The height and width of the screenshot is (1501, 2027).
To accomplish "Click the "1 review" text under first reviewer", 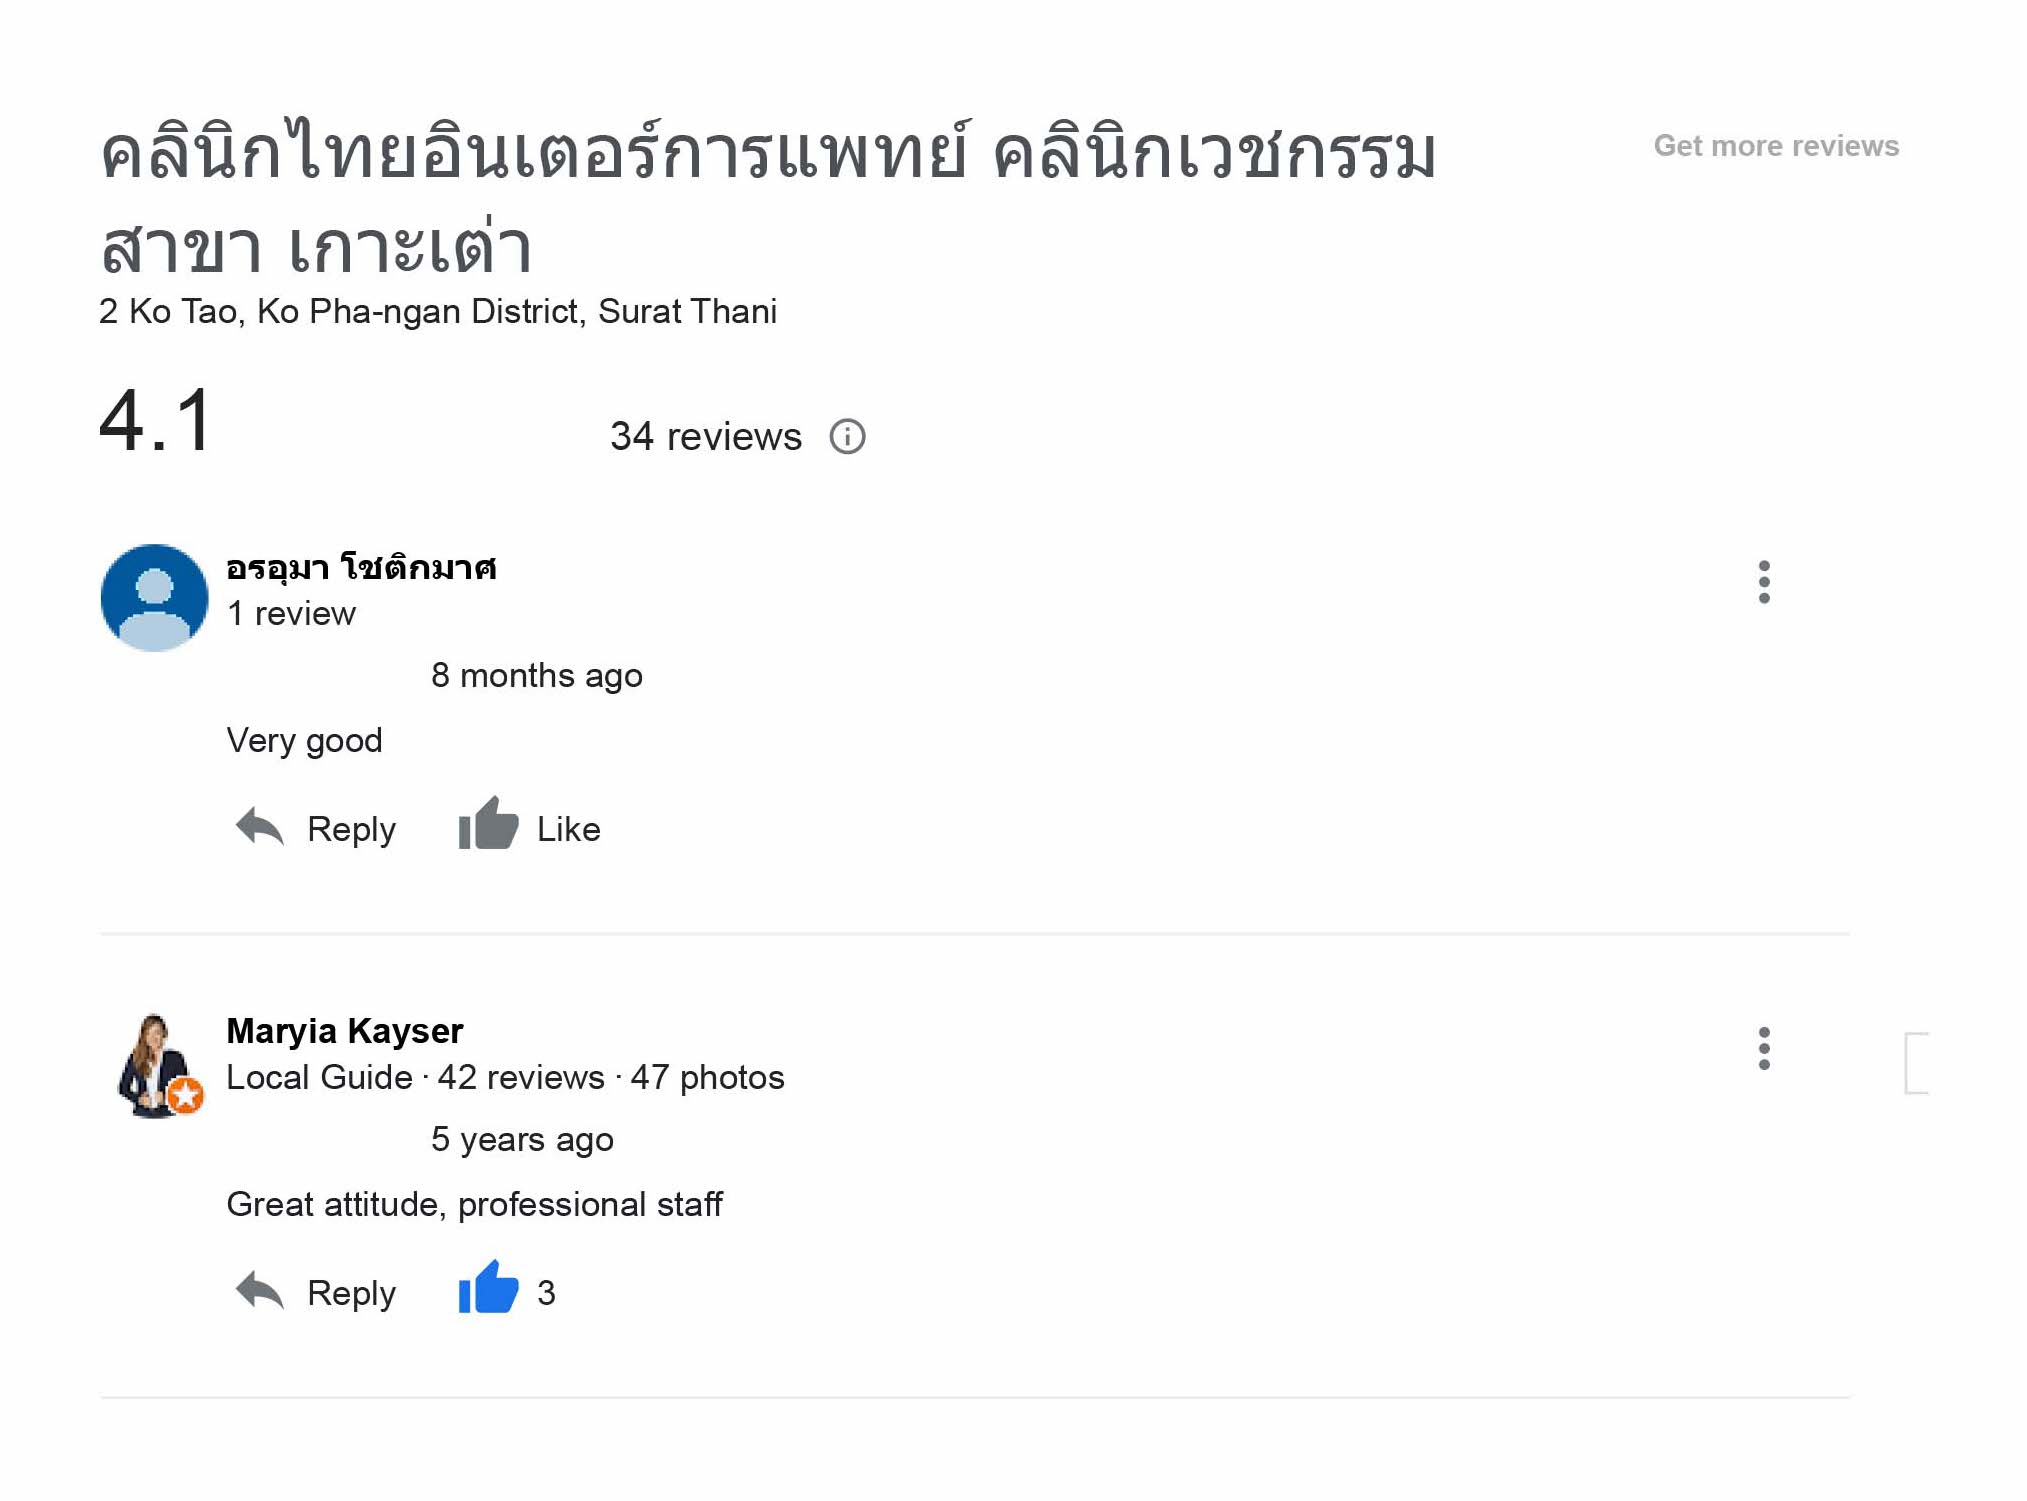I will point(291,614).
